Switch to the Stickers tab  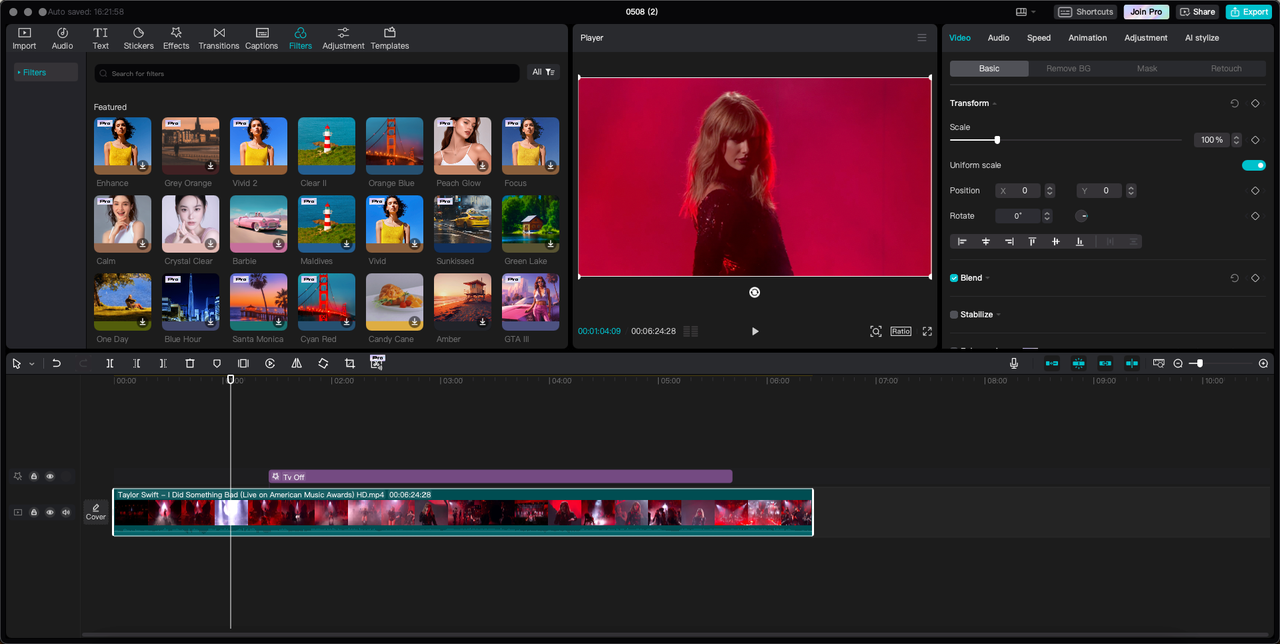pyautogui.click(x=138, y=39)
